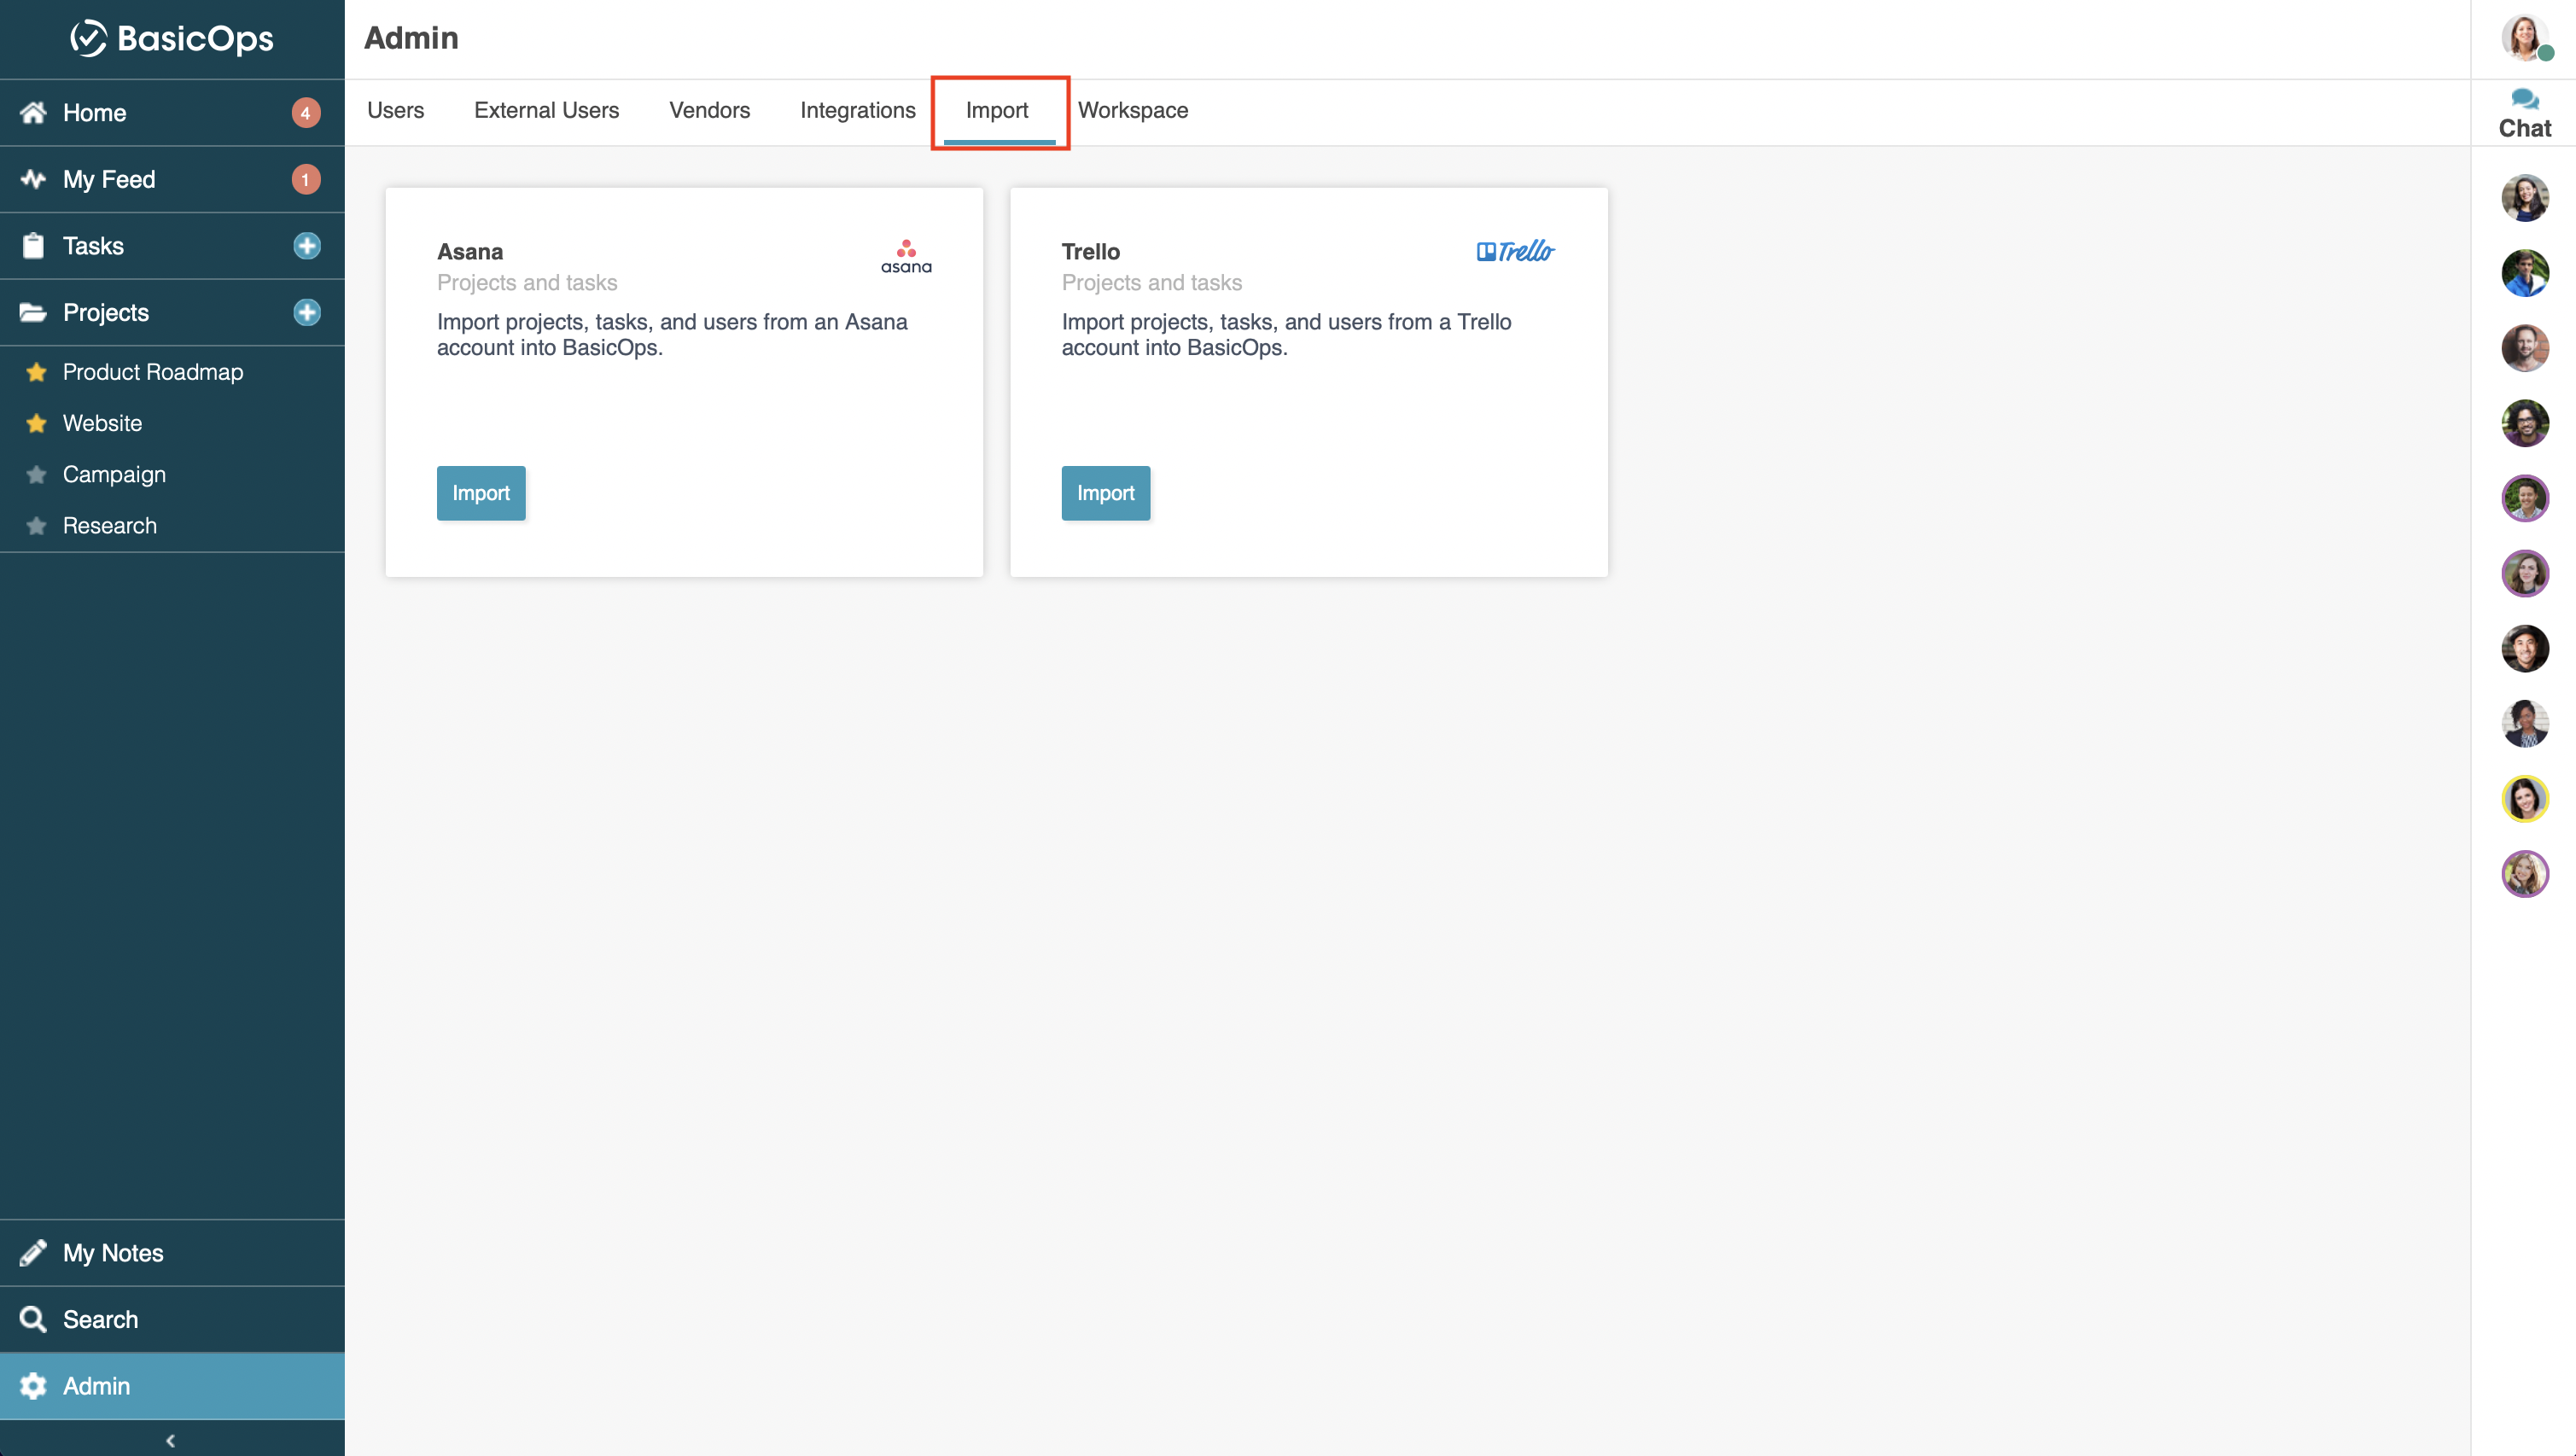Viewport: 2576px width, 1456px height.
Task: Open the user profile avatar menu
Action: (x=2524, y=38)
